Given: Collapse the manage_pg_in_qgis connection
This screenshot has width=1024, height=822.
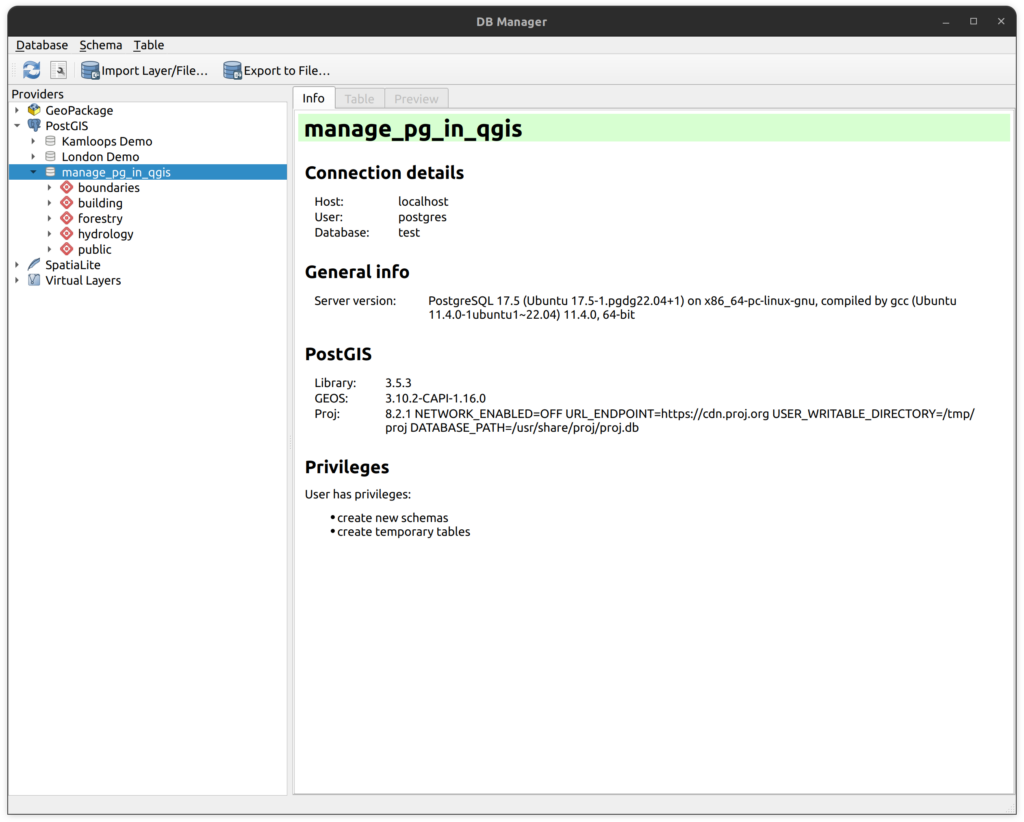Looking at the screenshot, I should pos(33,172).
